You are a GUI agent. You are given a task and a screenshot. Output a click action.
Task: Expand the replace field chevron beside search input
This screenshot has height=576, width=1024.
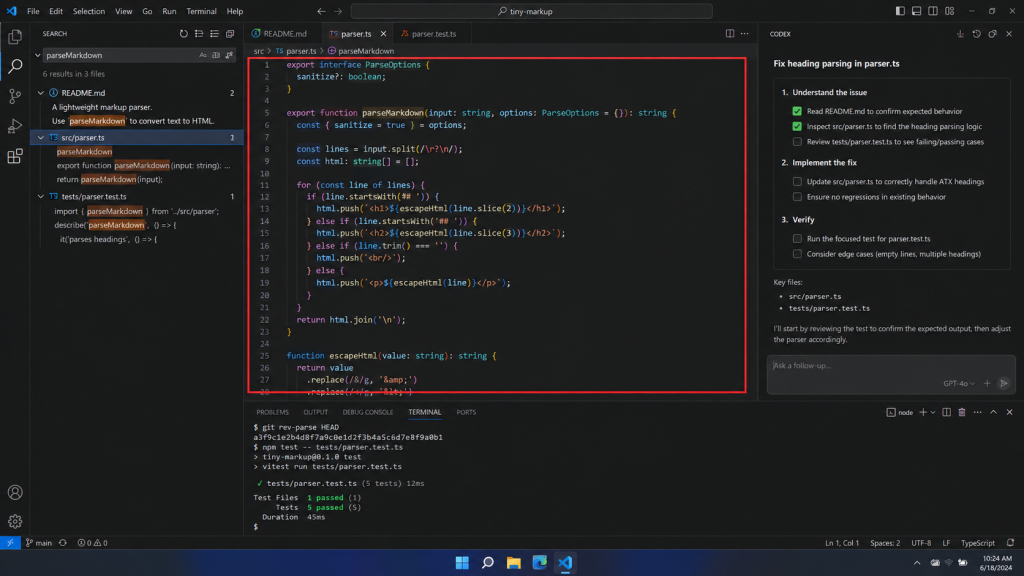click(x=37, y=56)
